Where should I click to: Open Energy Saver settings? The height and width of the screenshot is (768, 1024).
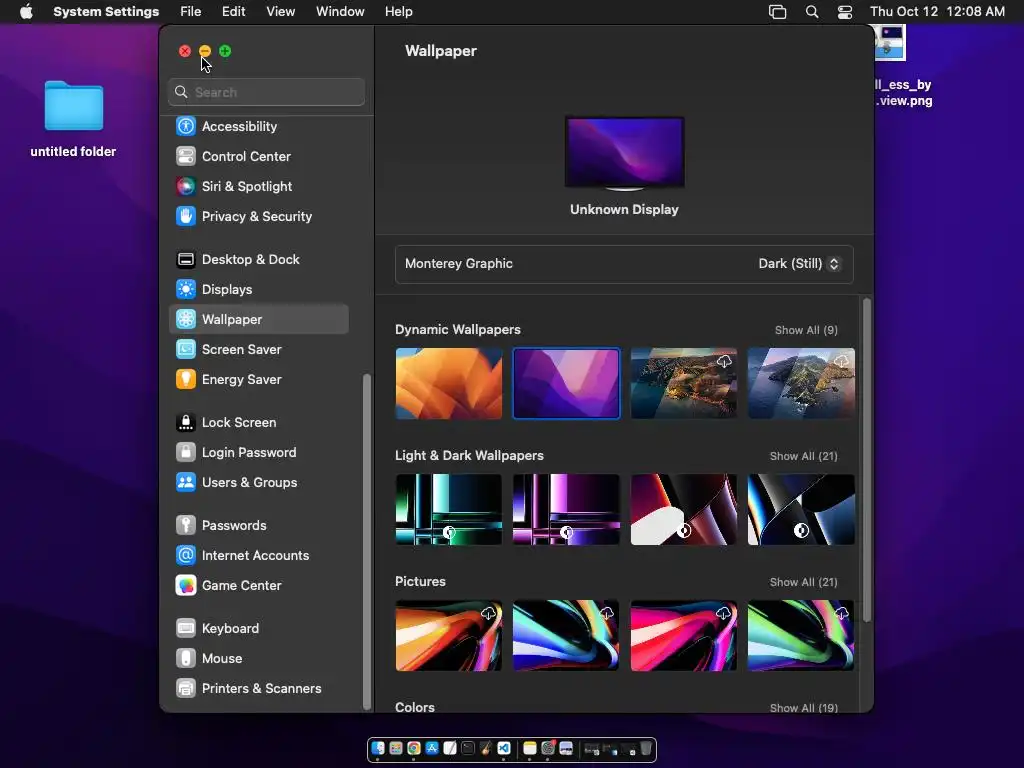tap(259, 379)
